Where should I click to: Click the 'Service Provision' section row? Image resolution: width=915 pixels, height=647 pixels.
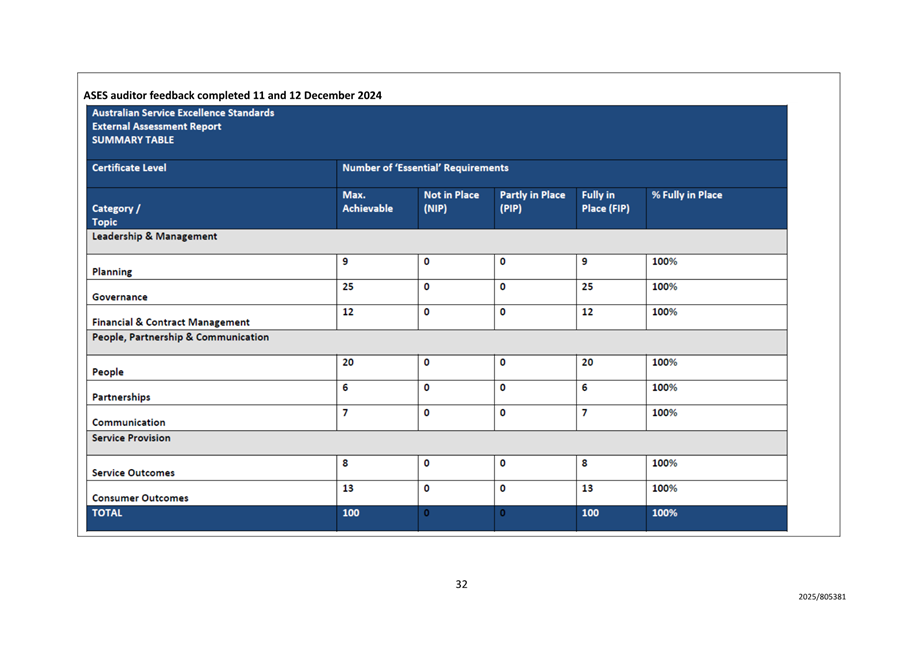(x=131, y=438)
